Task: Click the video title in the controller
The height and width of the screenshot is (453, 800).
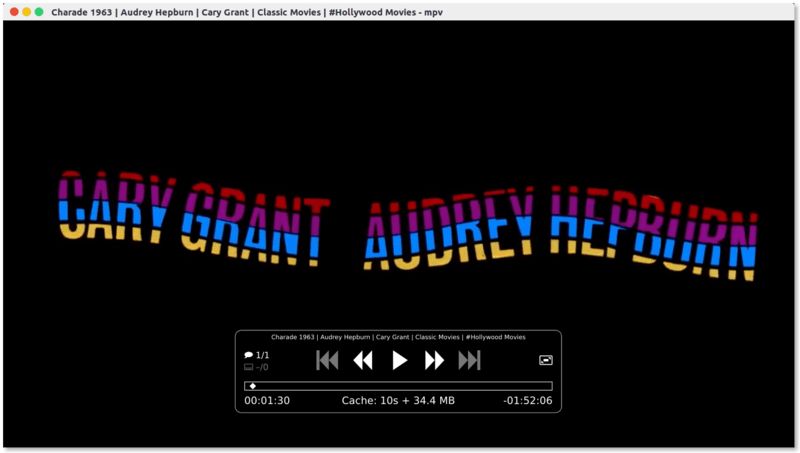Action: click(x=398, y=337)
